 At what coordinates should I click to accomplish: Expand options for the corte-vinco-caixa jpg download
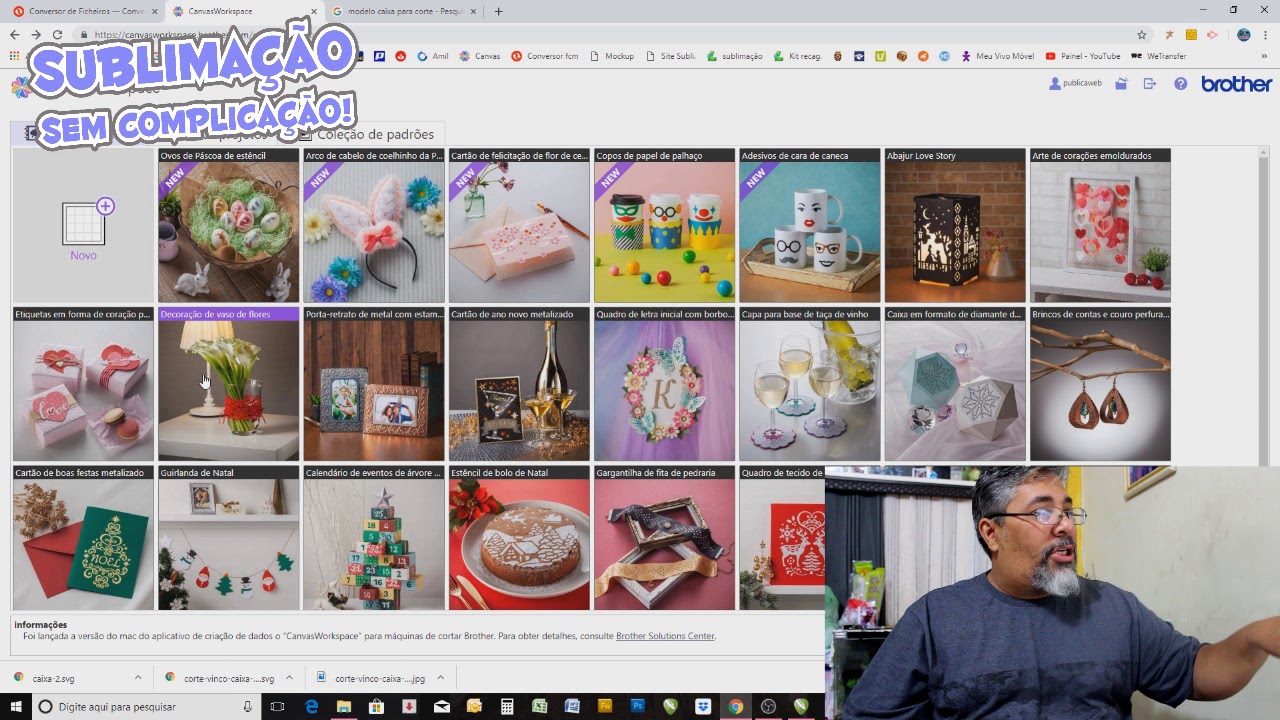pyautogui.click(x=441, y=678)
